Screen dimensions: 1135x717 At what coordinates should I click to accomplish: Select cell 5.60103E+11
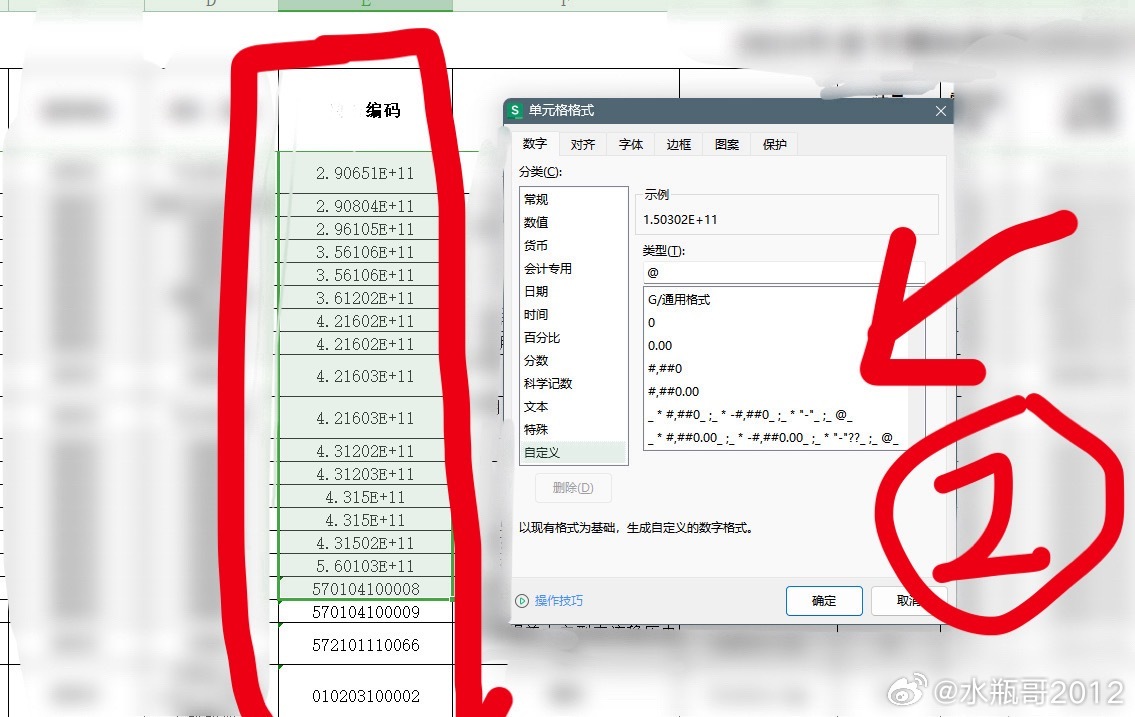click(x=366, y=566)
